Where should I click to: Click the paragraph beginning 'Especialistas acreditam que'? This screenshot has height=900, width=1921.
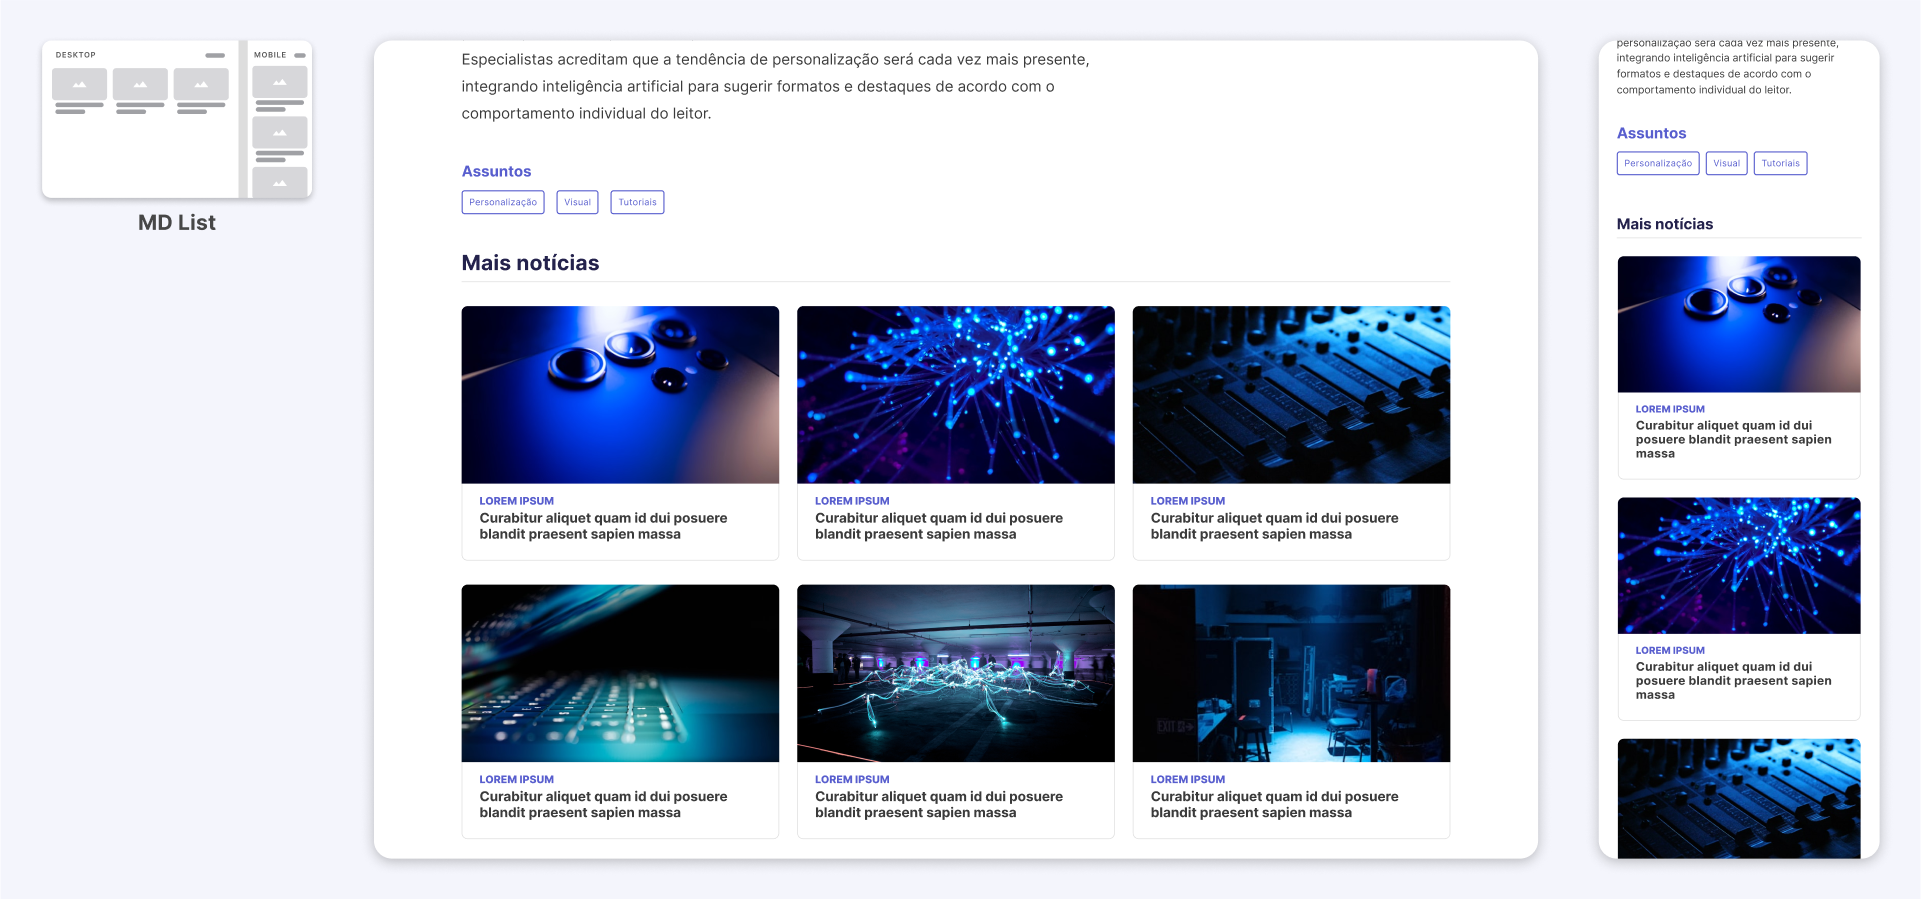[775, 87]
